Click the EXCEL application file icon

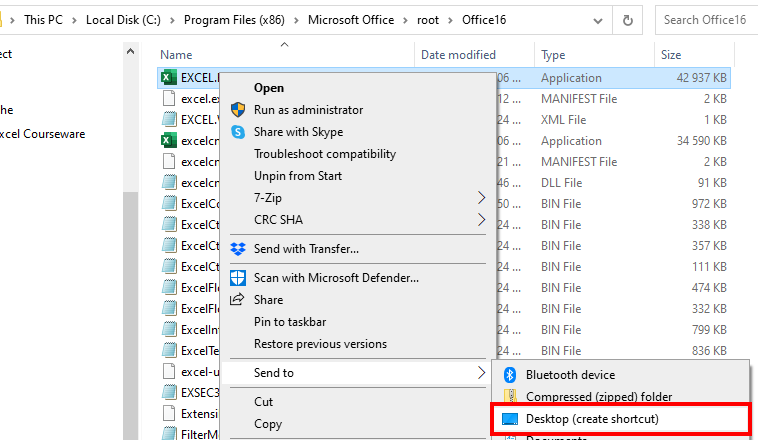pyautogui.click(x=169, y=77)
